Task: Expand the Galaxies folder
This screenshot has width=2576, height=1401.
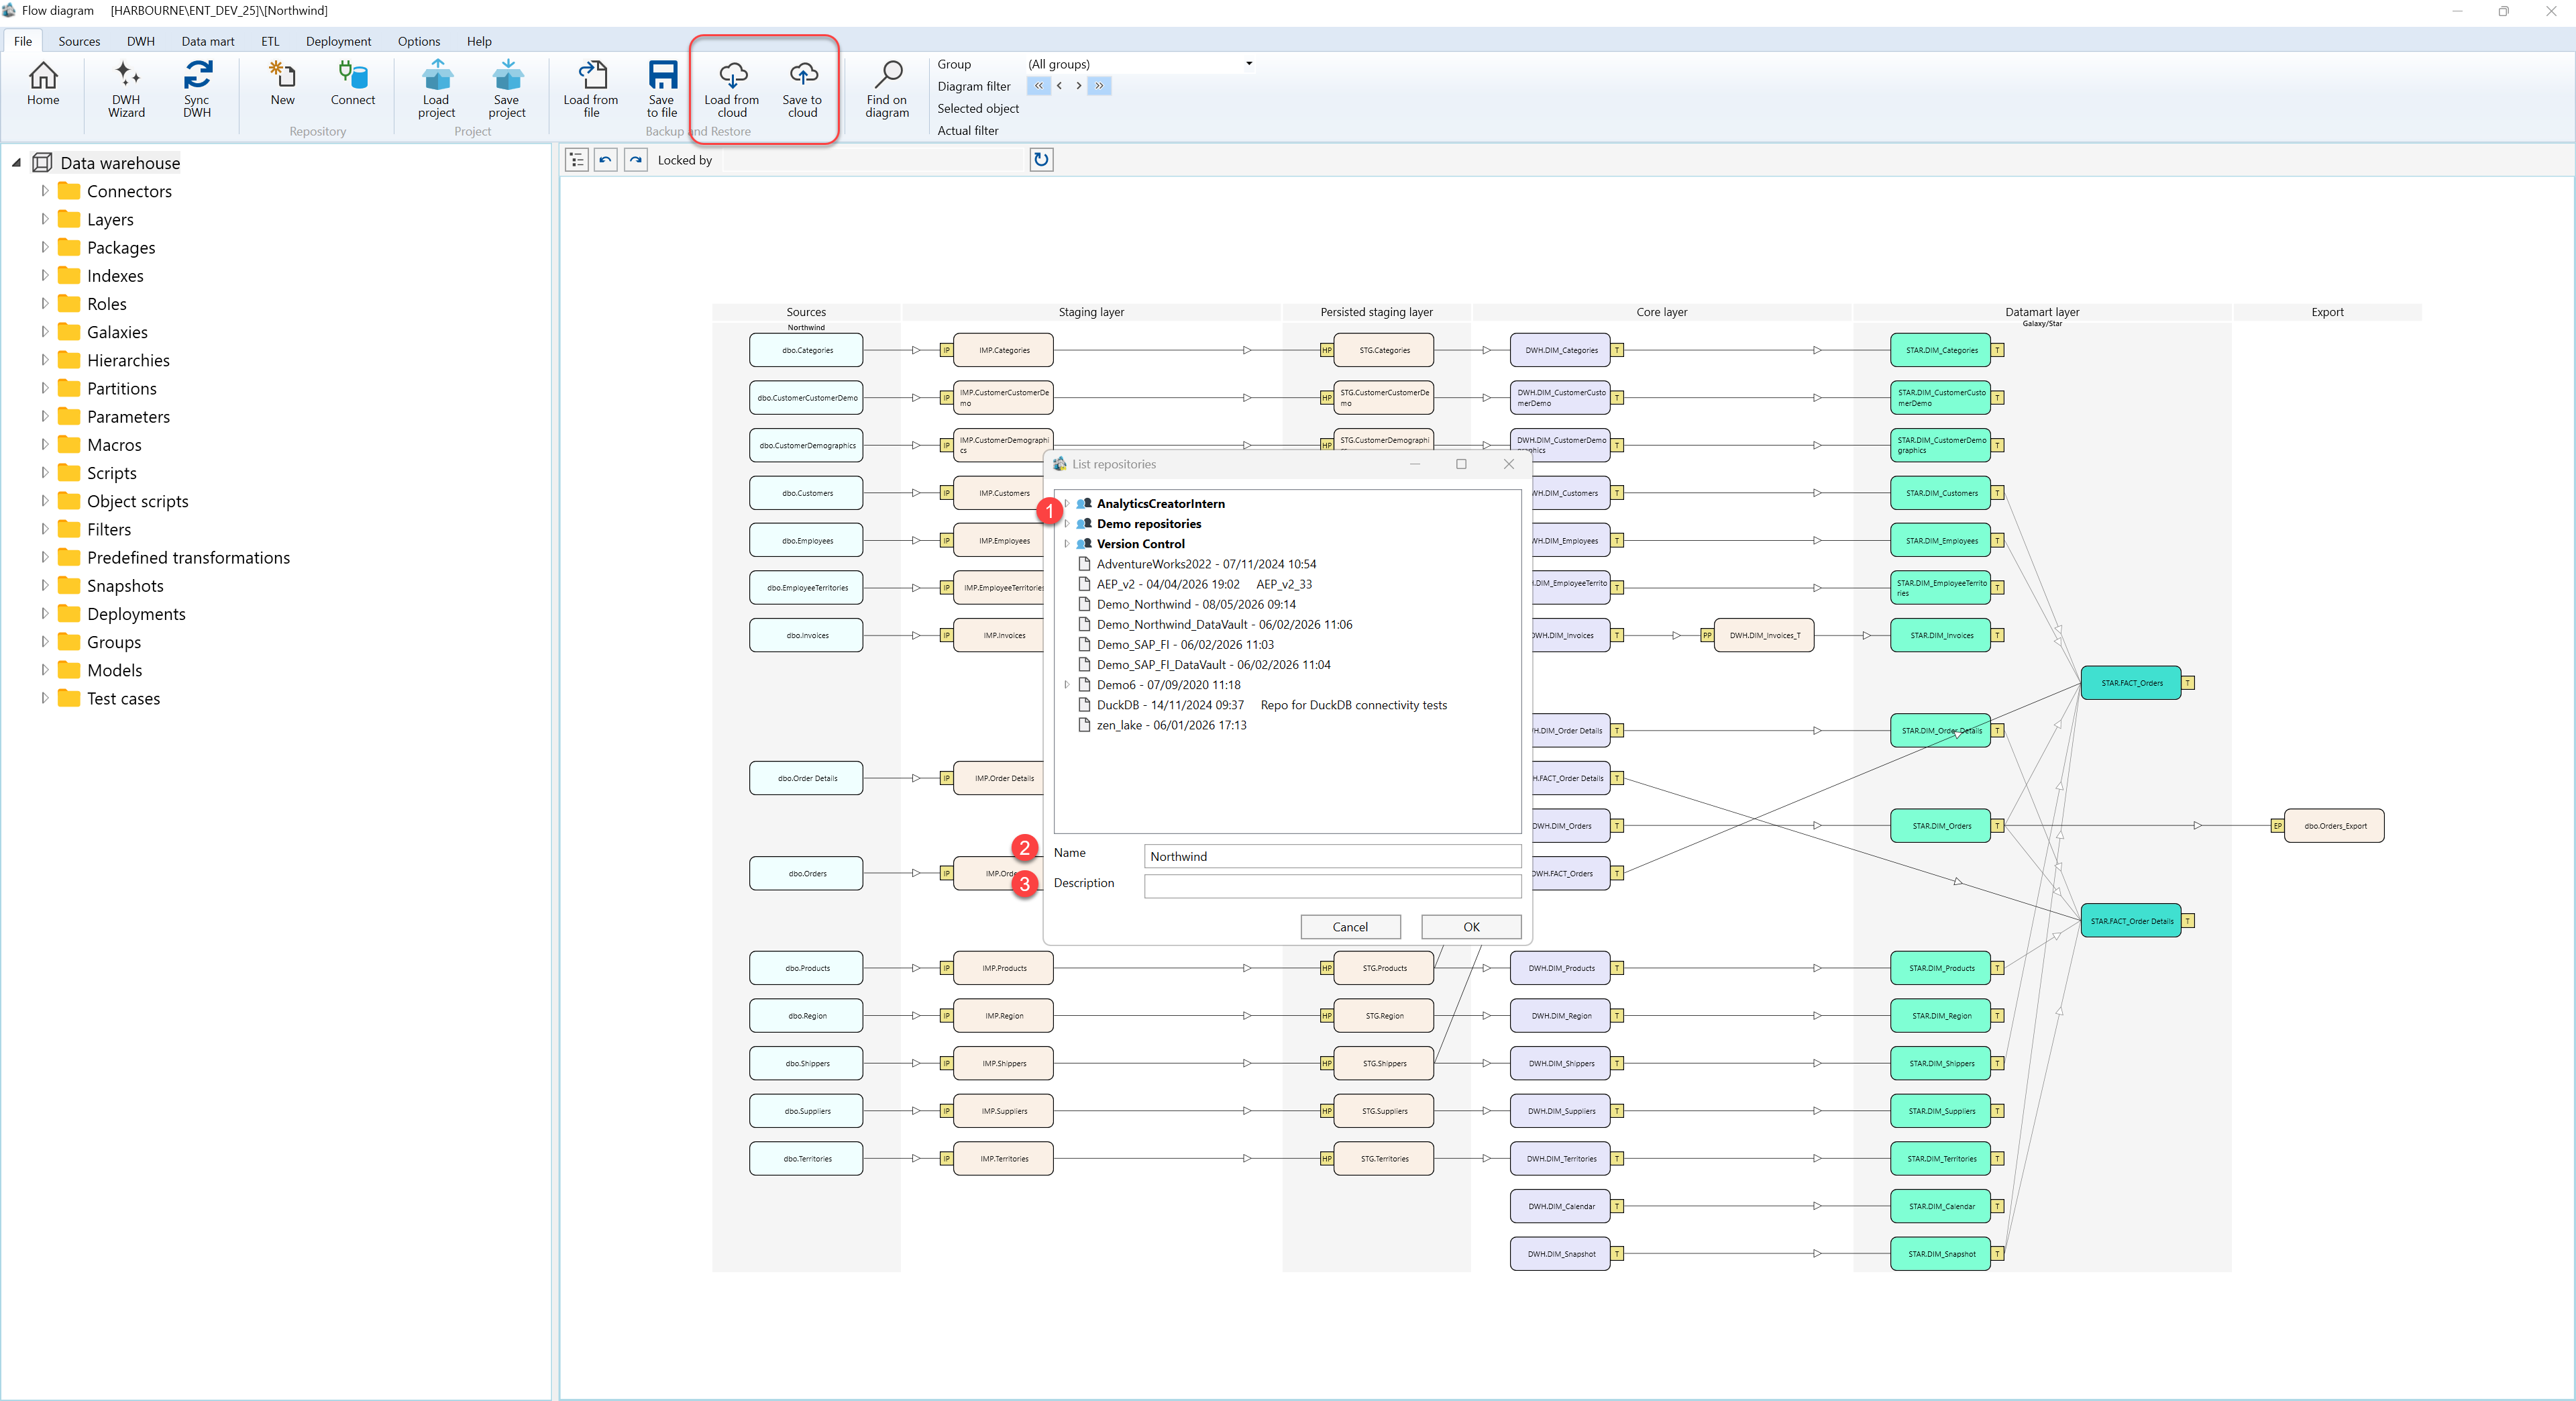Action: click(44, 331)
